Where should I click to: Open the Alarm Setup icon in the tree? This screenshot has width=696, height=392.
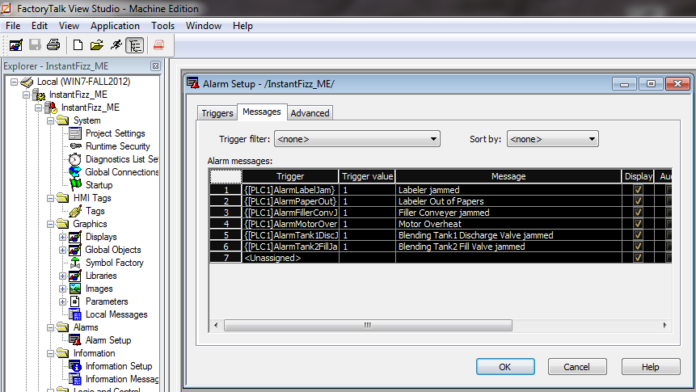click(x=75, y=340)
